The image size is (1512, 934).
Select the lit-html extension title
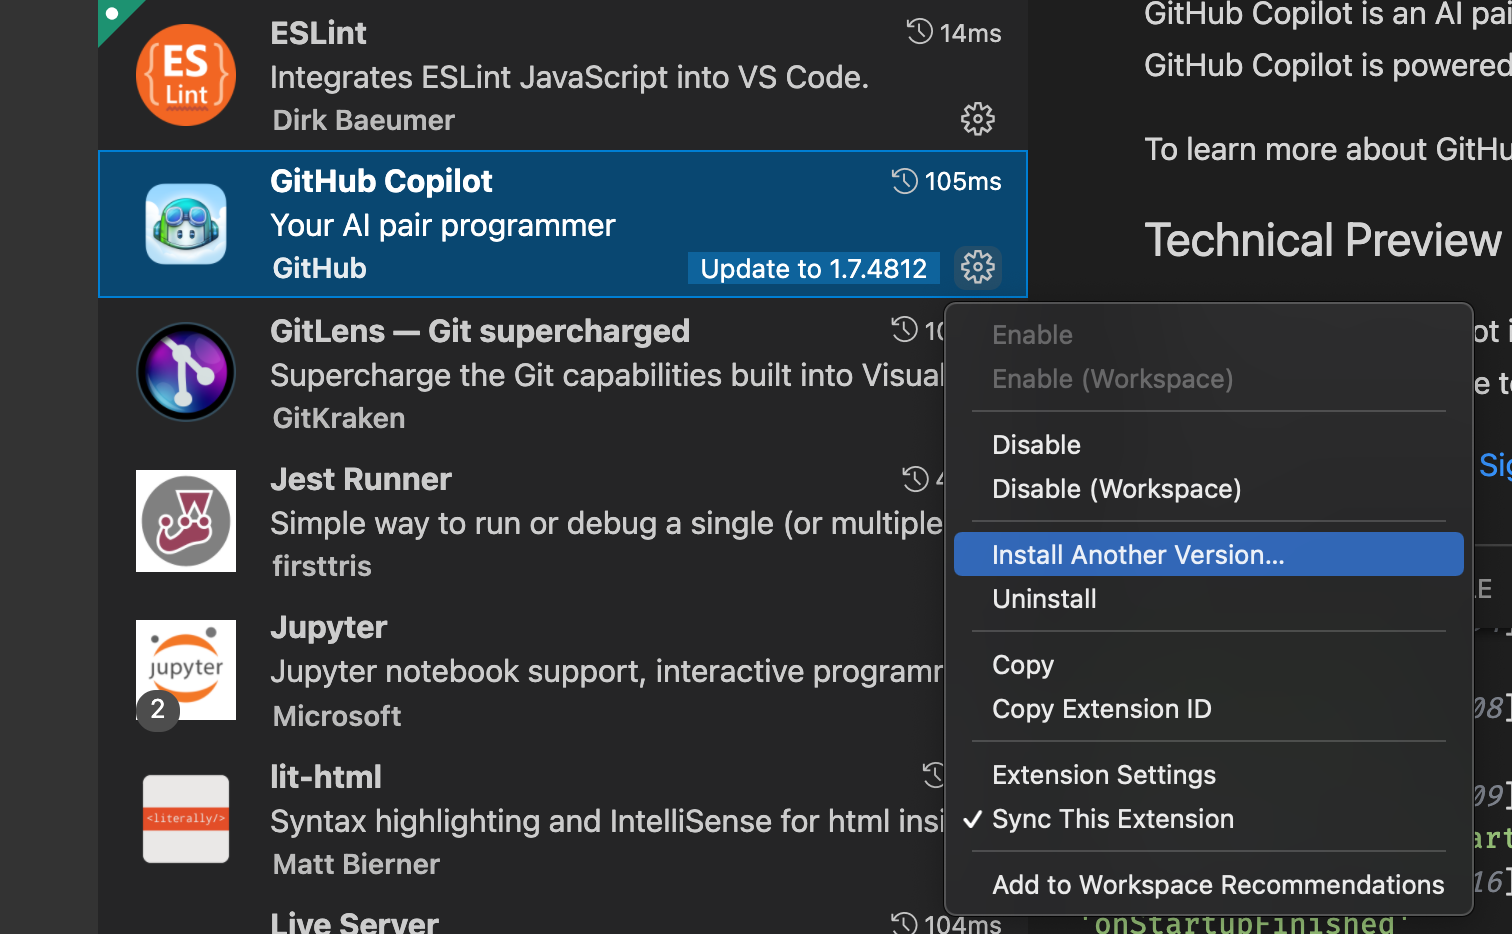[326, 777]
